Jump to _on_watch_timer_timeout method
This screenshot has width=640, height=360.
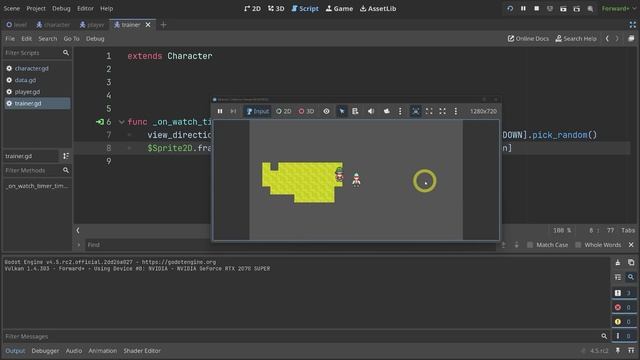tap(37, 186)
